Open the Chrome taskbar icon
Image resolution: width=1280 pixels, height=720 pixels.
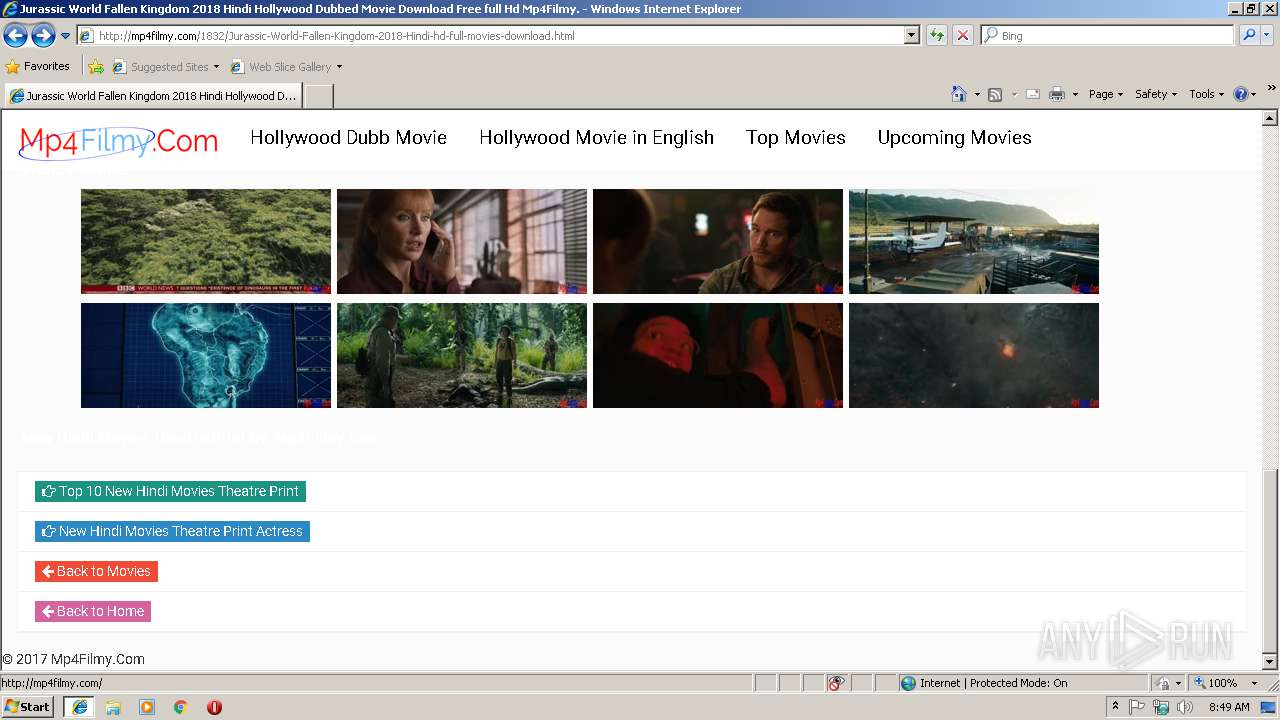181,707
